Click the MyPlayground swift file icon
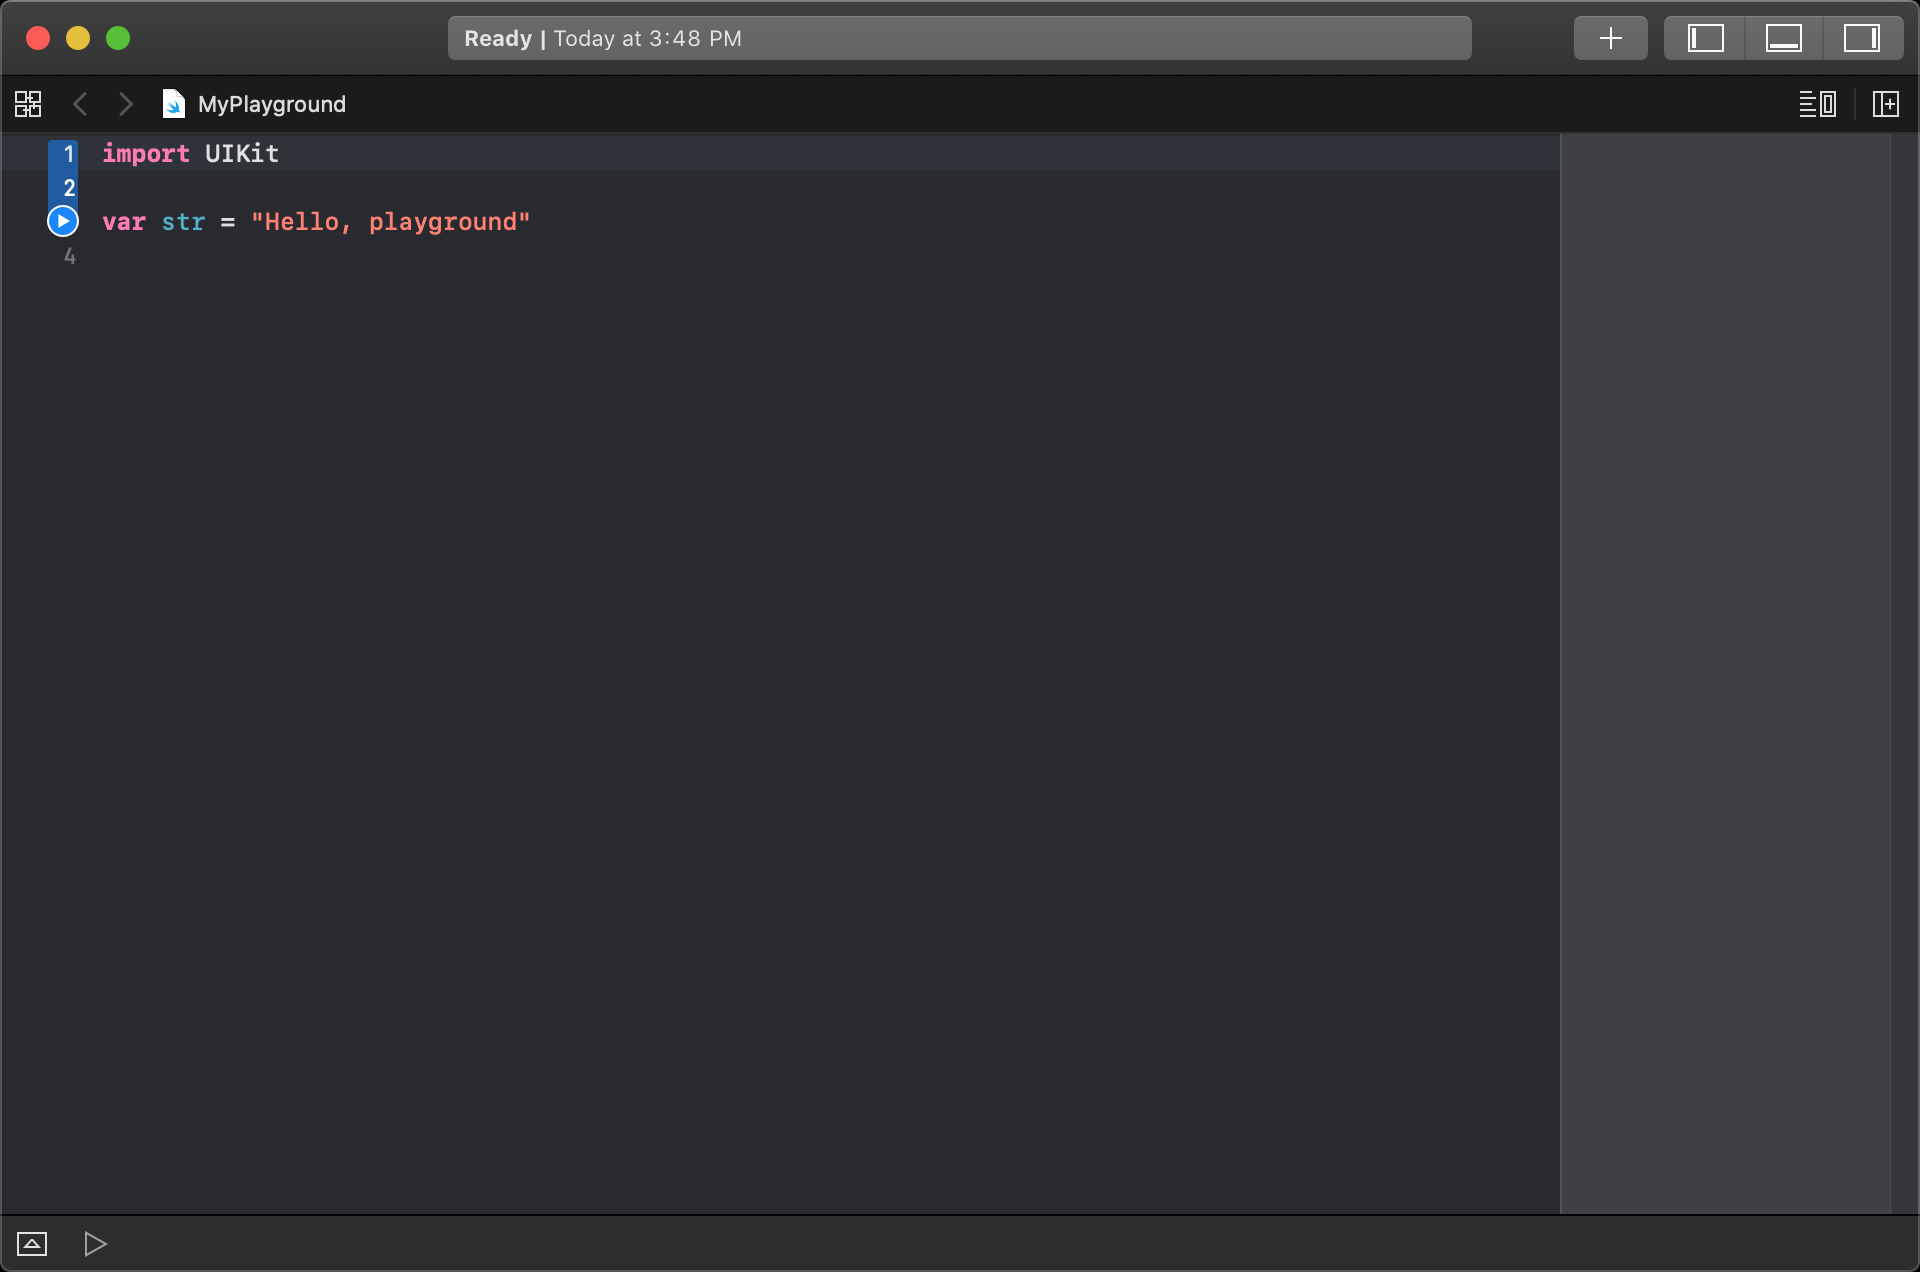1920x1272 pixels. pos(174,104)
